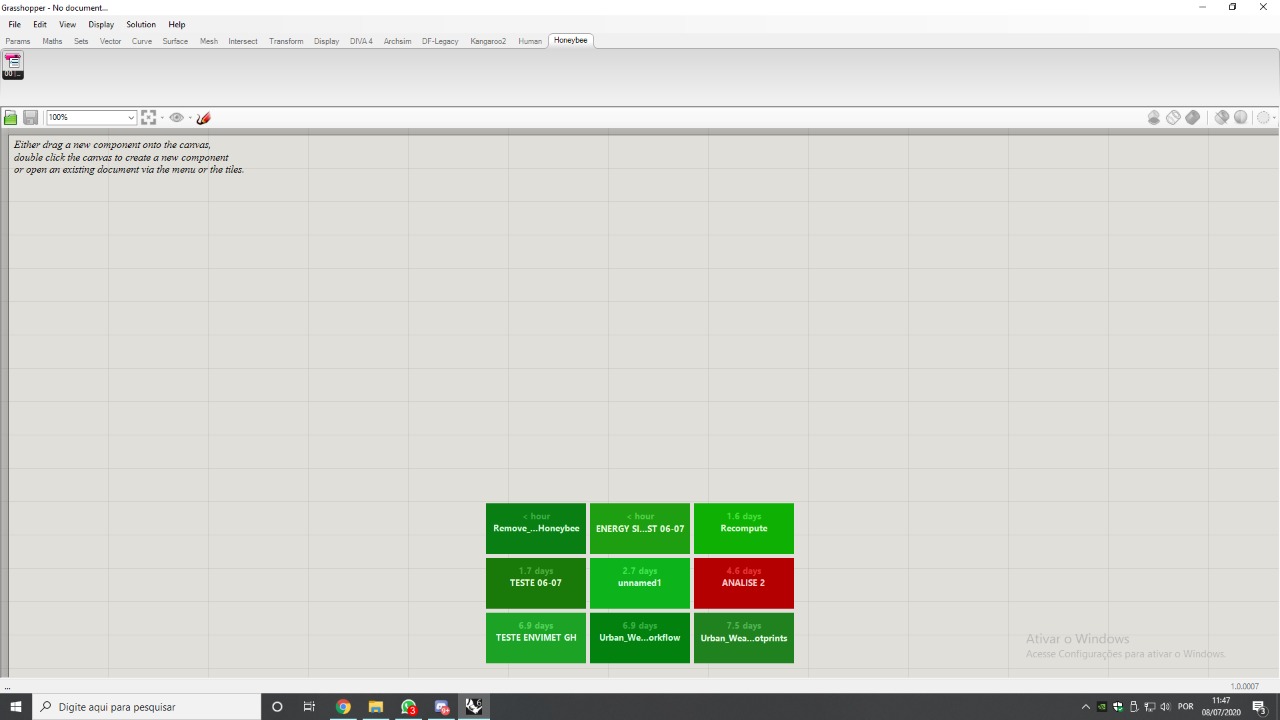Switch to the DF-Legacy tab
Screen dimensions: 1280x720
click(440, 41)
